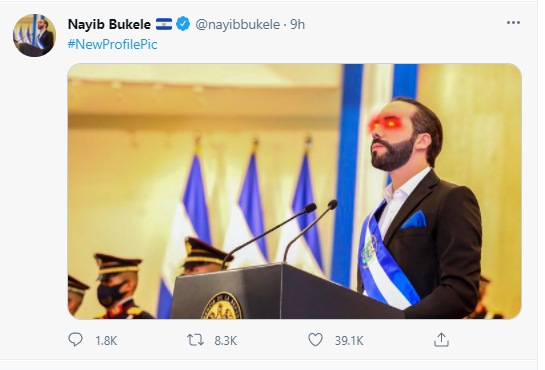Open the share tweet upload icon
This screenshot has width=545, height=370.
click(441, 340)
